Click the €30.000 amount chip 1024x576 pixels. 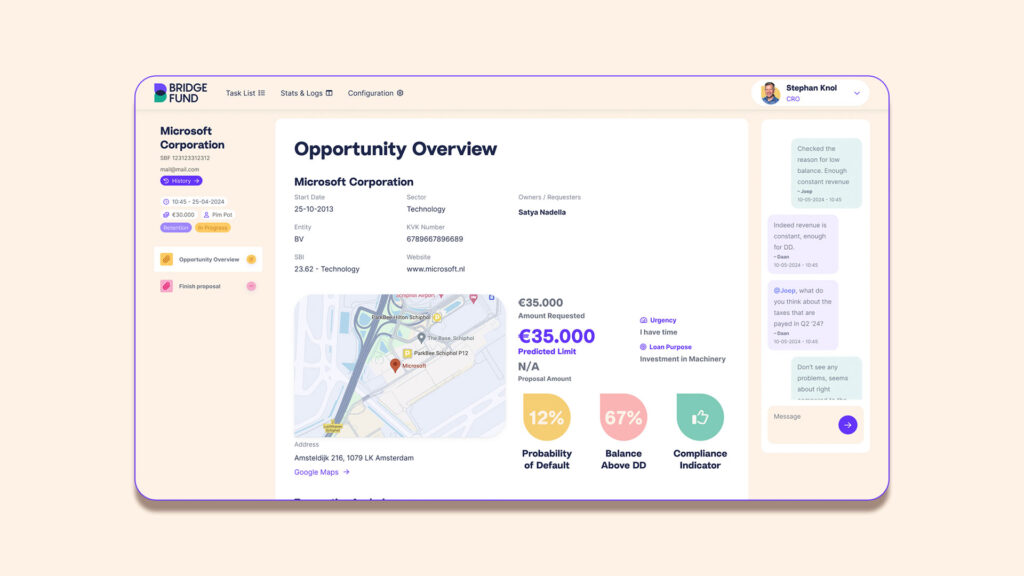click(x=179, y=215)
